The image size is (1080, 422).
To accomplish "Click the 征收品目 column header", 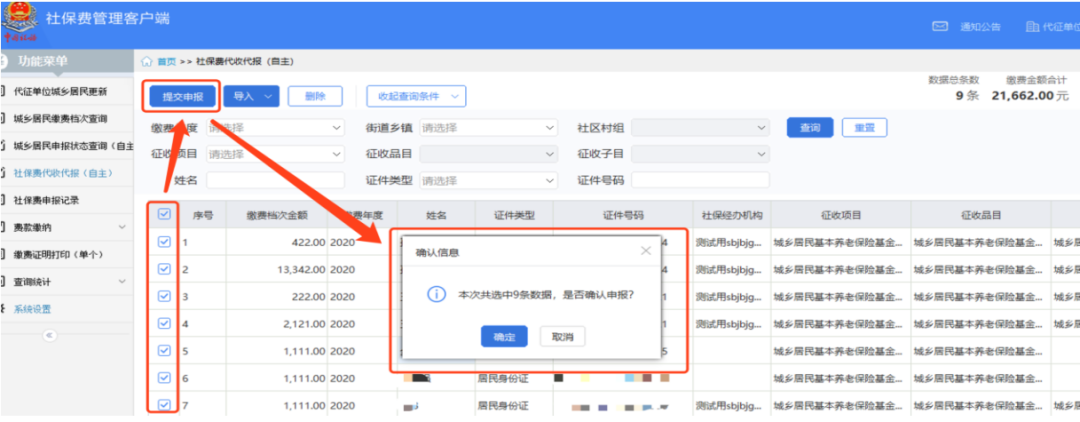I will pos(981,215).
